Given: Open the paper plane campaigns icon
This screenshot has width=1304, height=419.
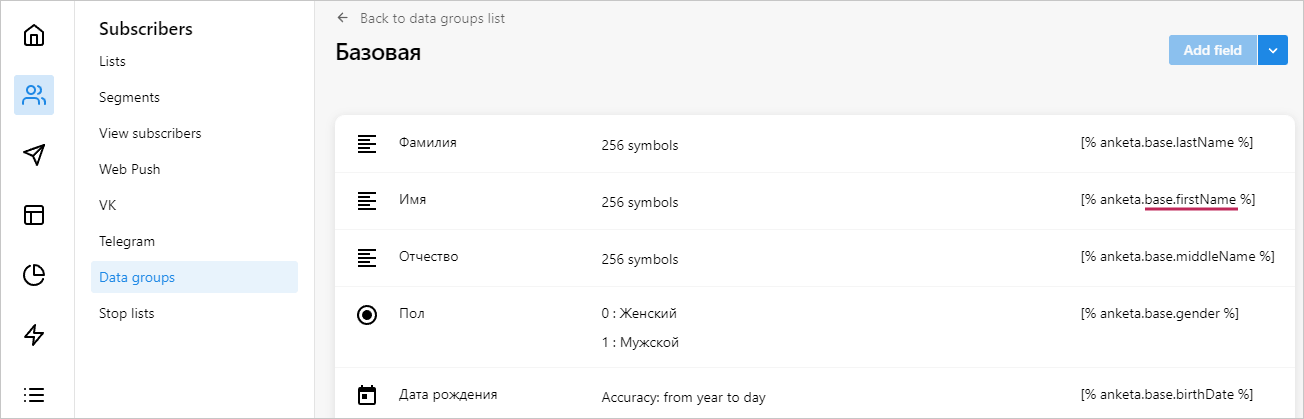Looking at the screenshot, I should (34, 155).
